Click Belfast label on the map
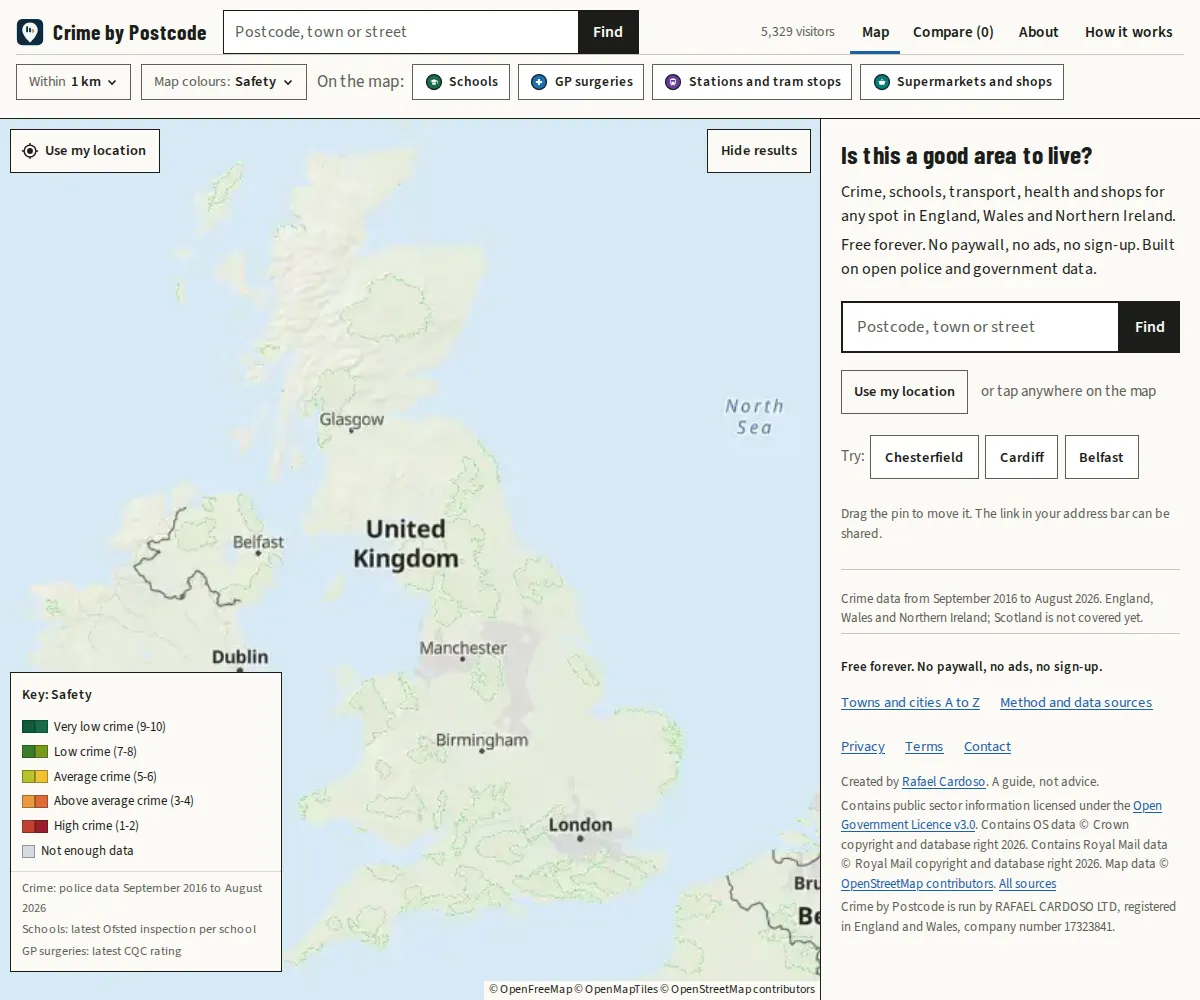1200x1000 pixels. pyautogui.click(x=258, y=542)
